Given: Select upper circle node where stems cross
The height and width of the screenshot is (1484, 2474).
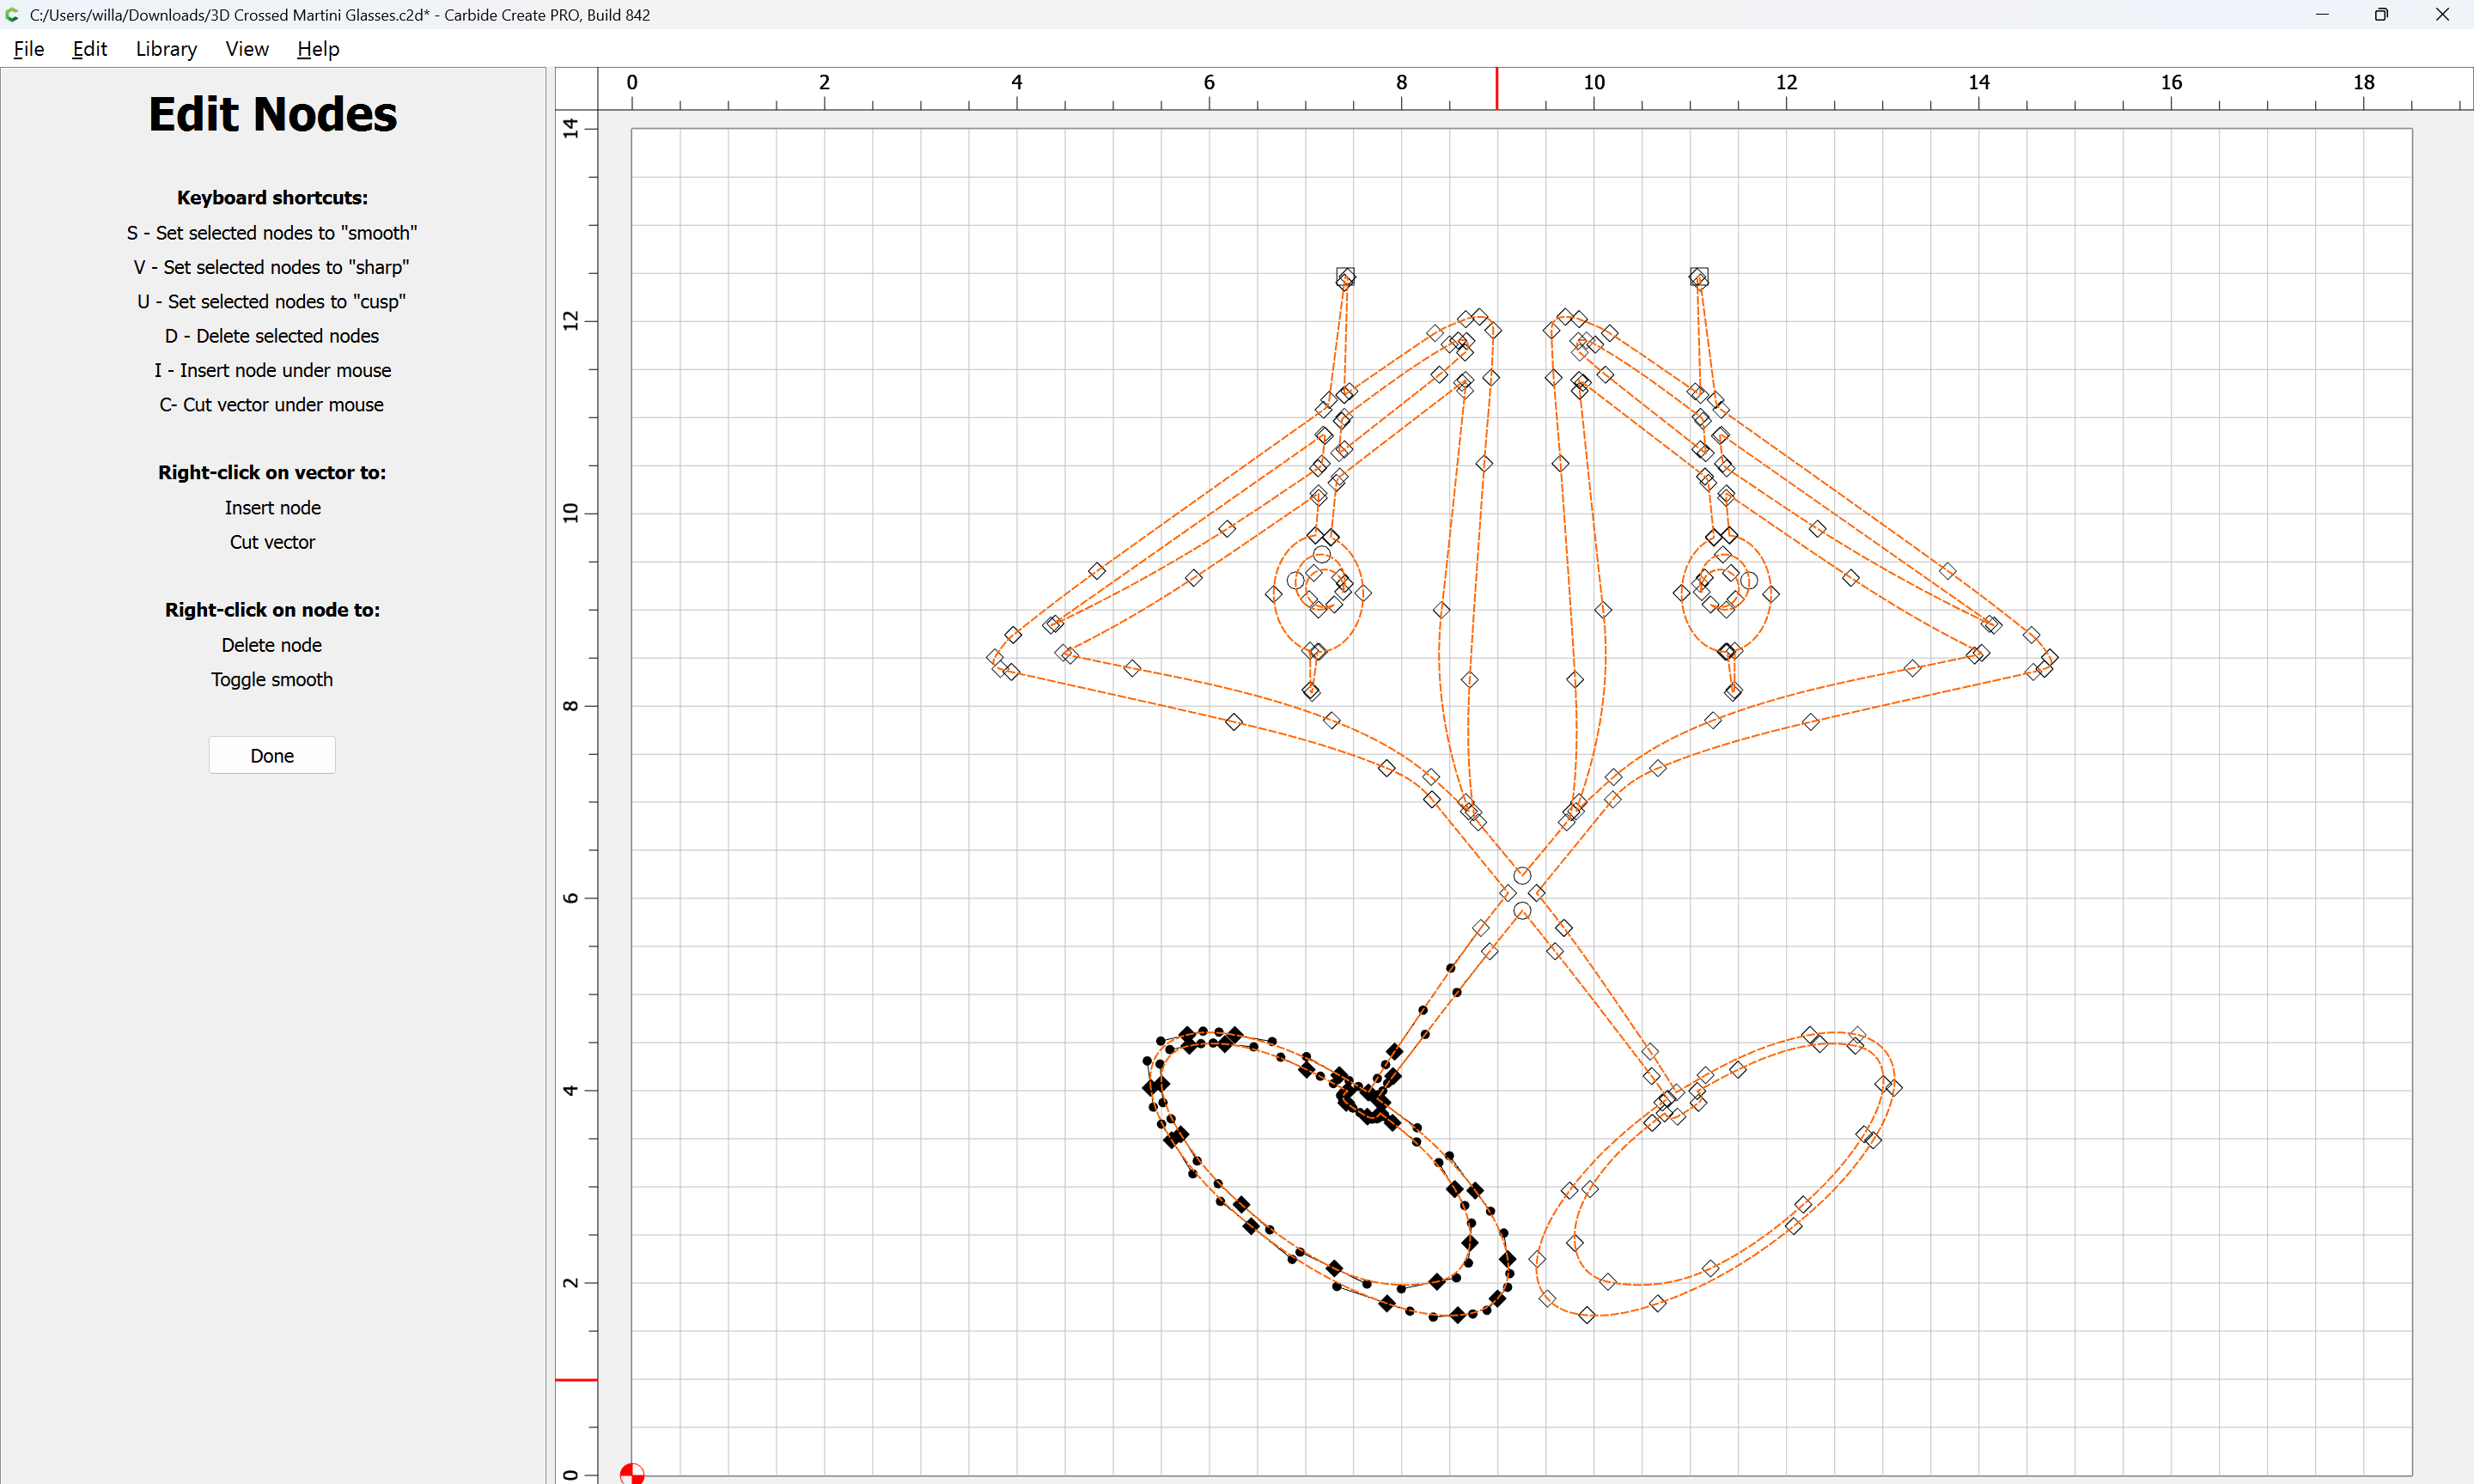Looking at the screenshot, I should click(1522, 876).
